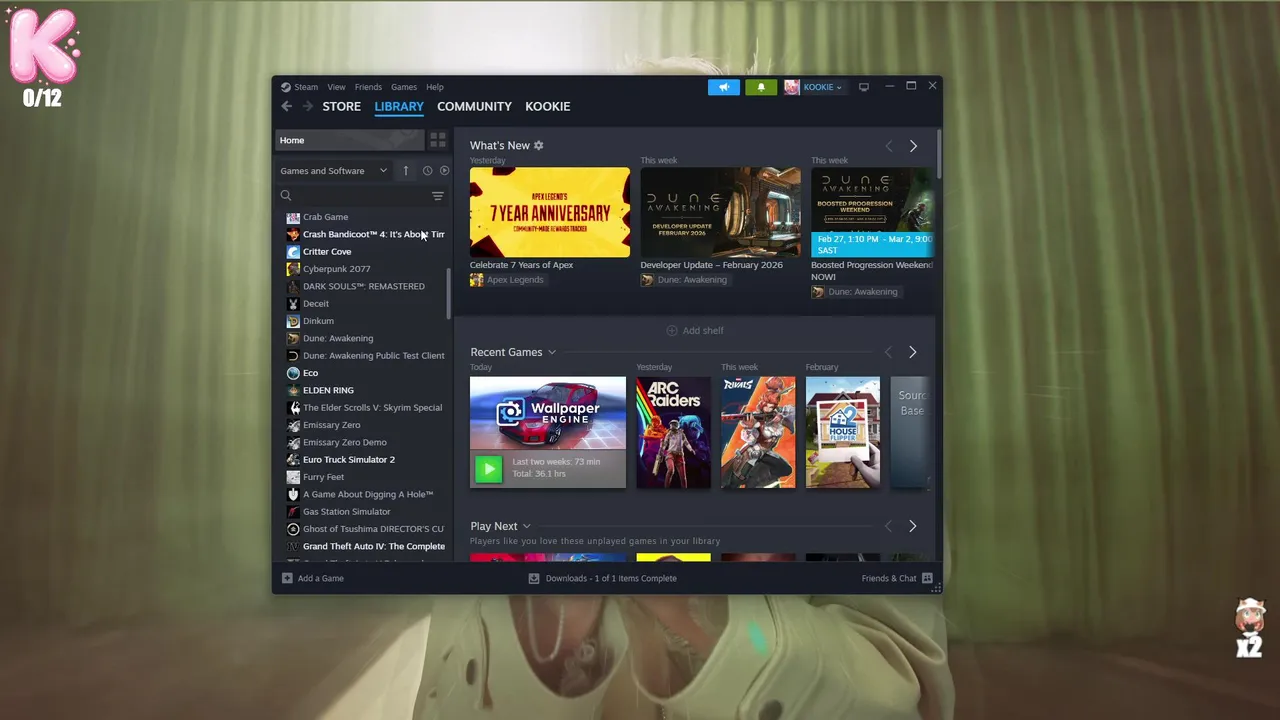Select the Marvel Rivals game tile
This screenshot has width=1280, height=720.
click(x=758, y=432)
